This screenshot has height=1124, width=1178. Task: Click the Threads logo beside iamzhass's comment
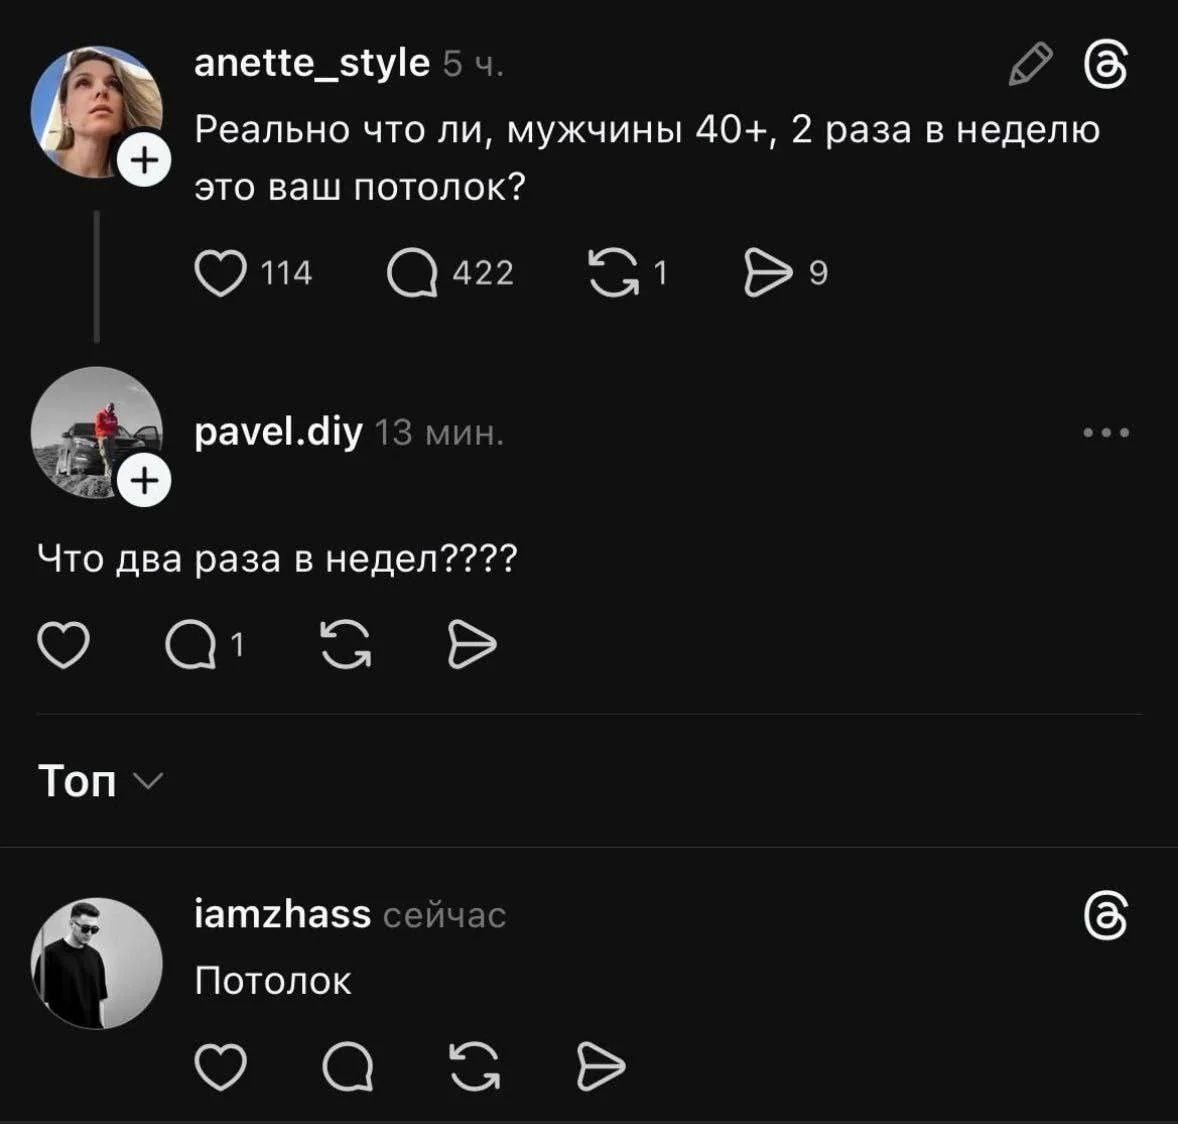[1106, 915]
